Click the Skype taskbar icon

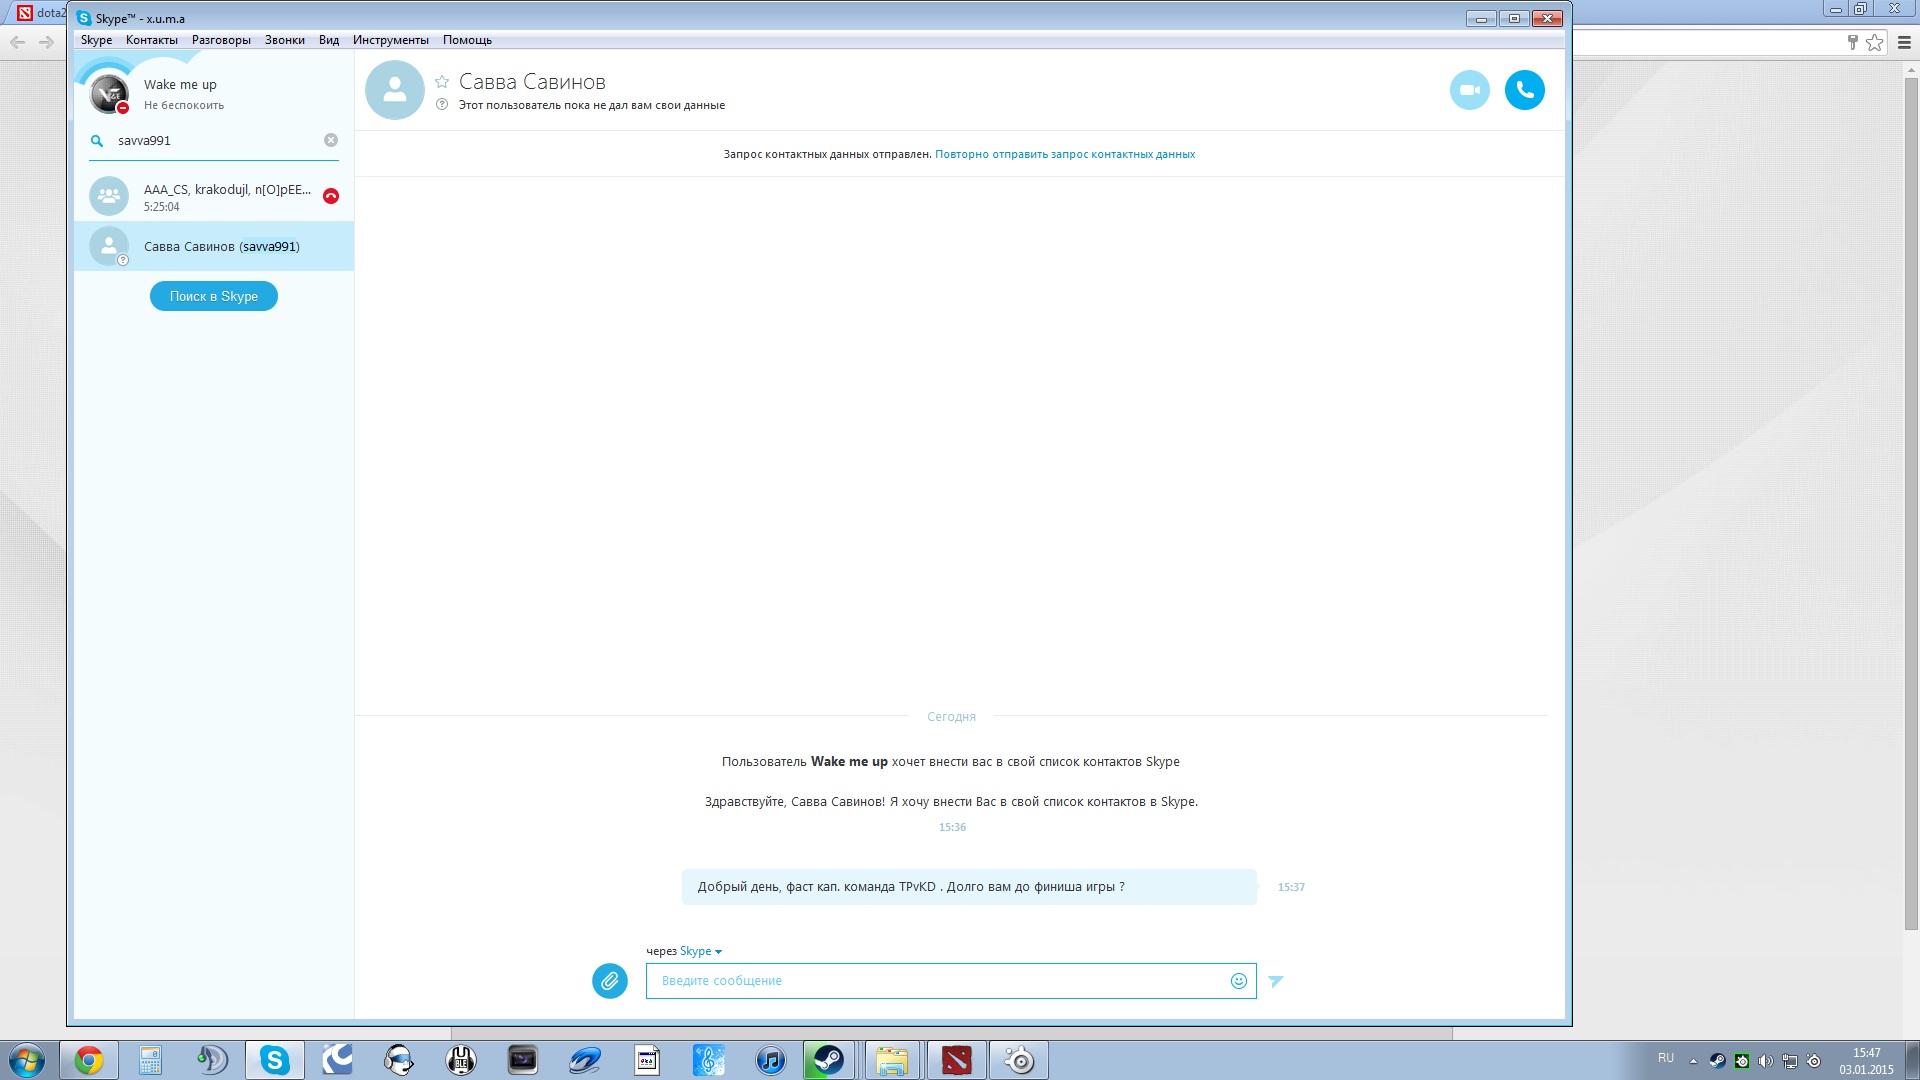pos(274,1060)
